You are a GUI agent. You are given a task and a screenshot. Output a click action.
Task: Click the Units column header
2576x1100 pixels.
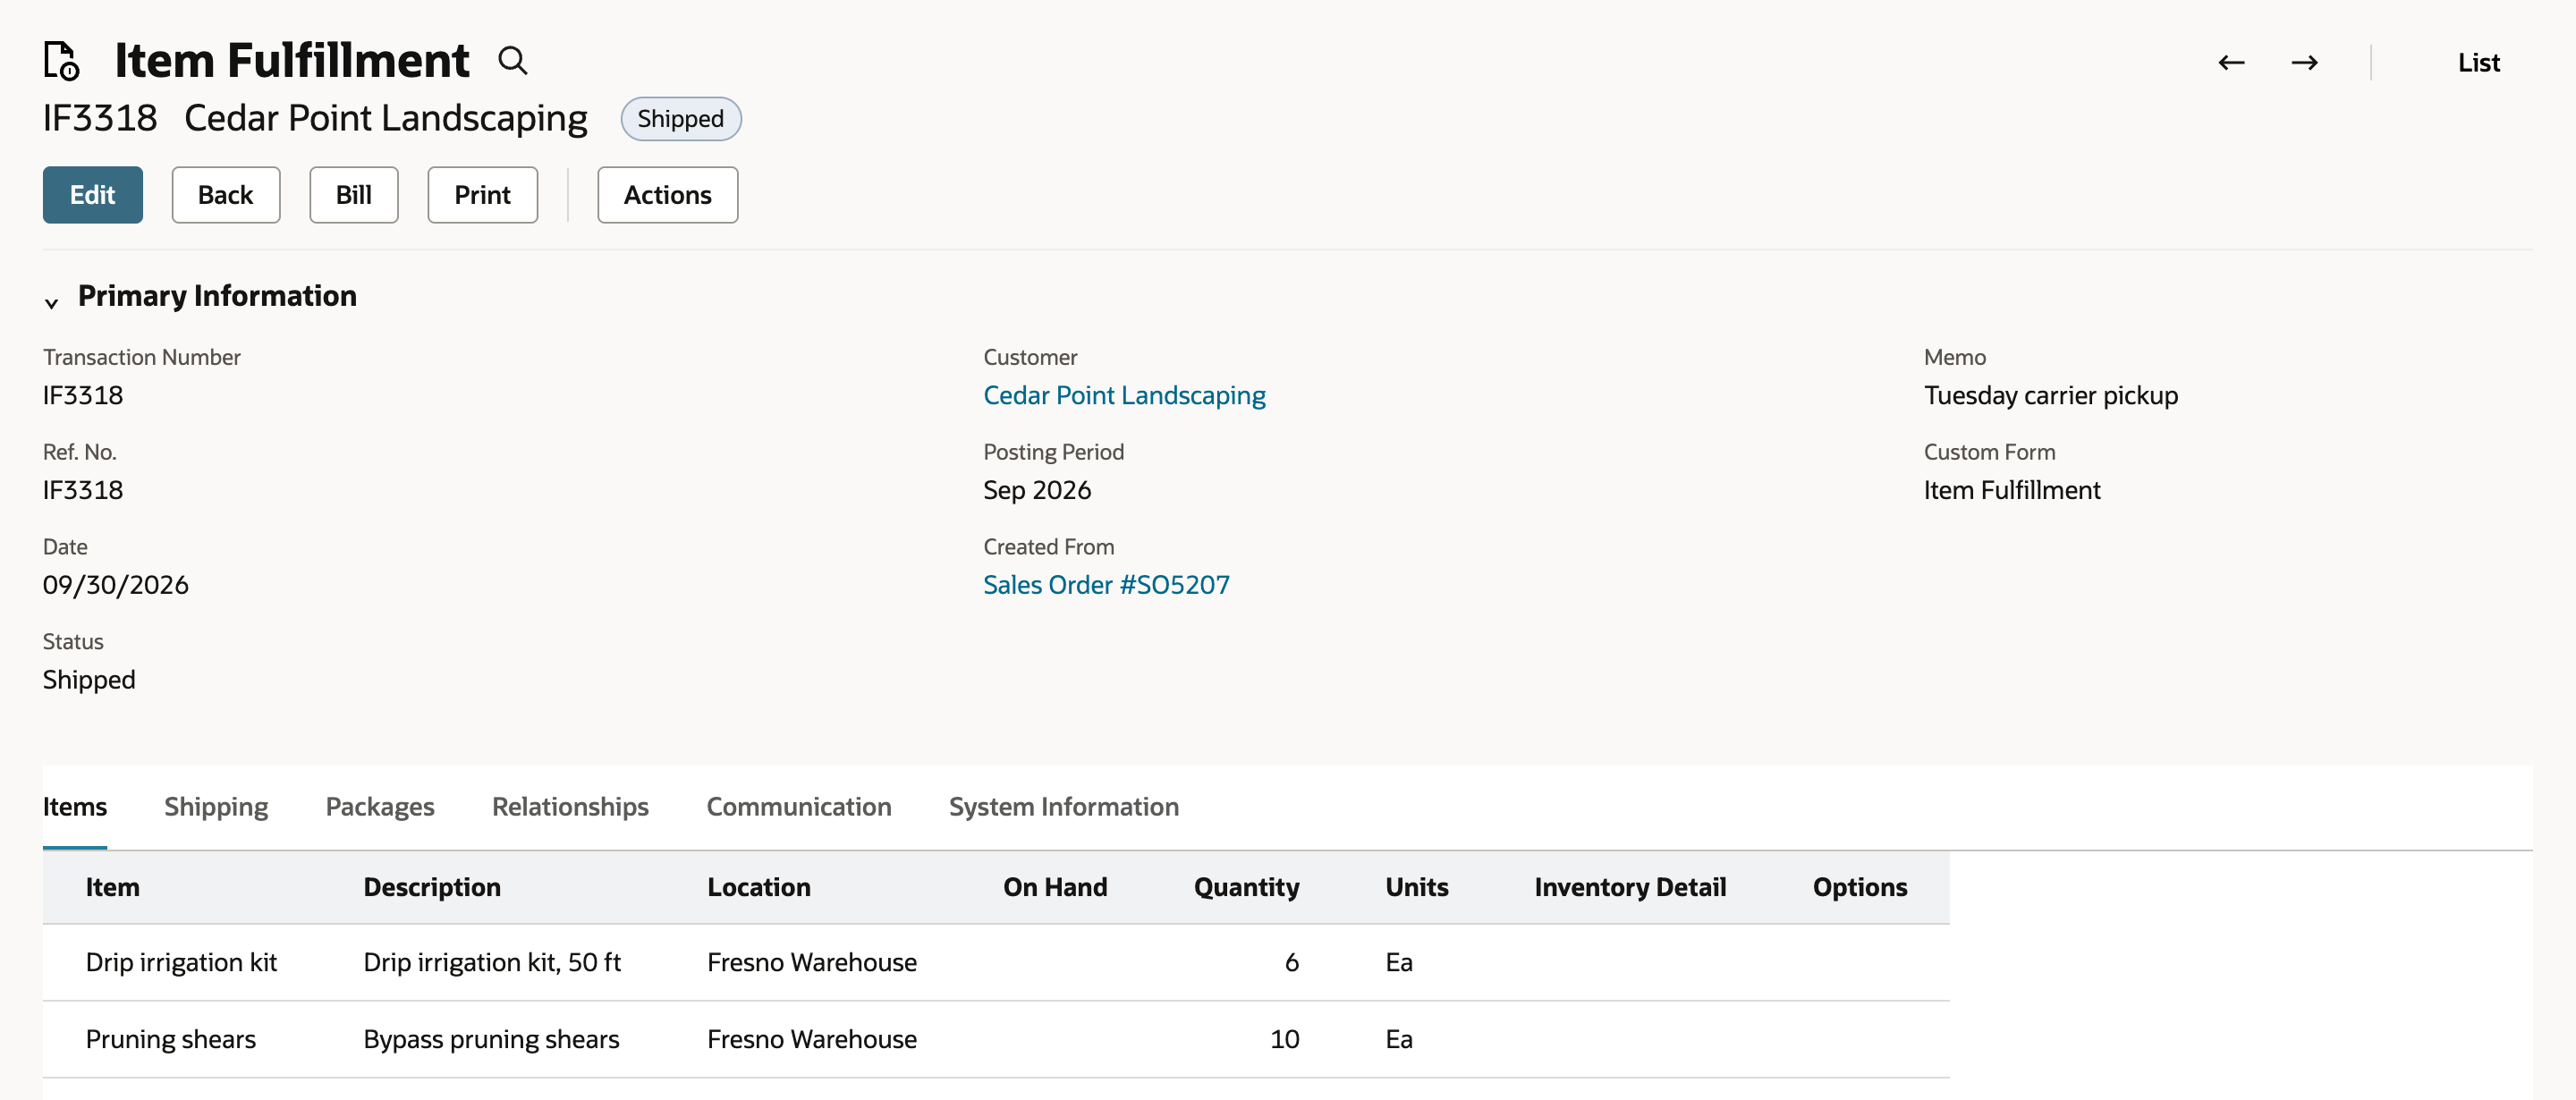(1417, 887)
